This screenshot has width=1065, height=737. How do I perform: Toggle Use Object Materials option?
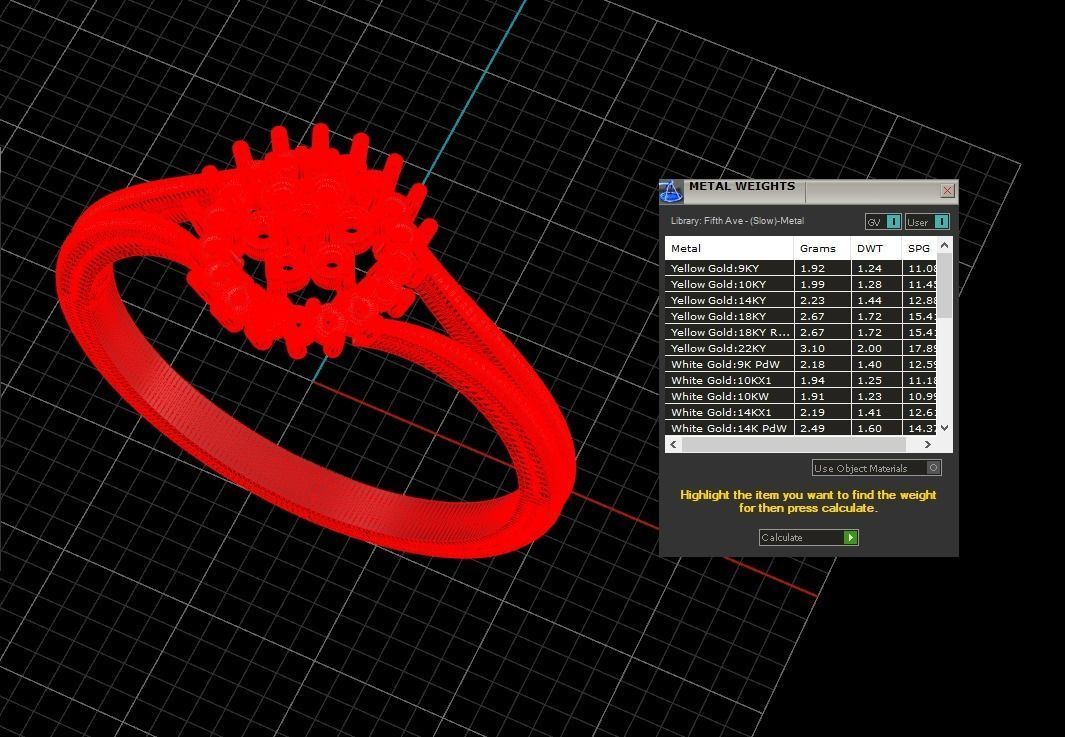click(x=876, y=468)
